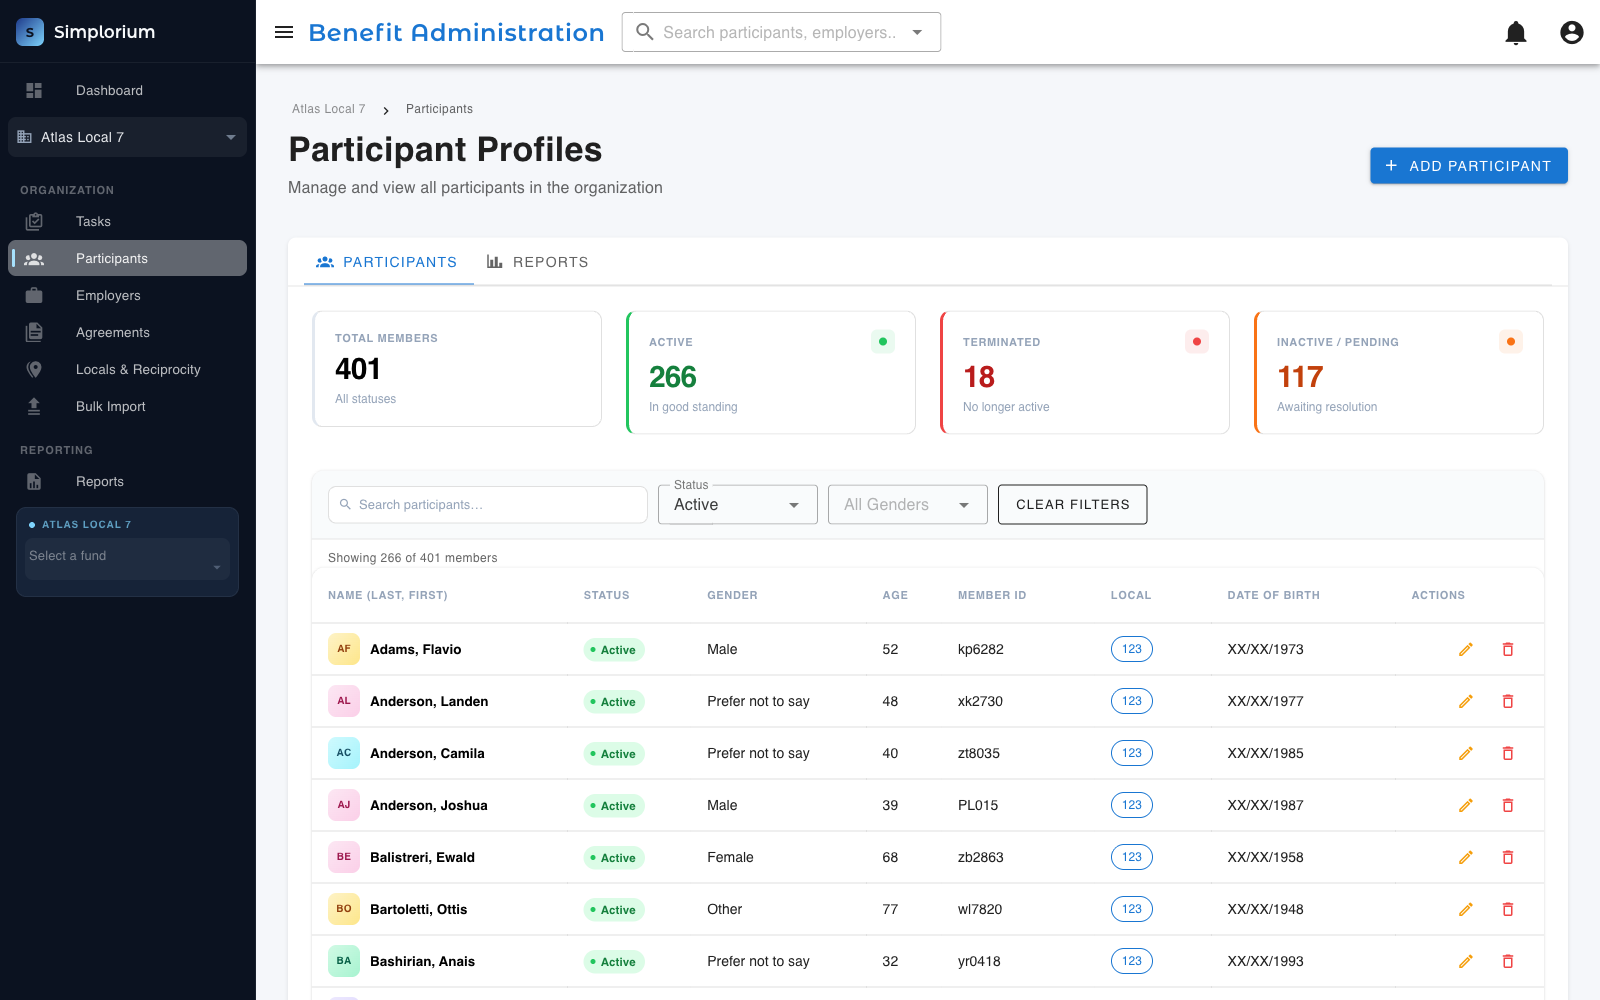Screen dimensions: 1600x1000
Task: Expand the Atlas Local 7 organization selector
Action: (127, 137)
